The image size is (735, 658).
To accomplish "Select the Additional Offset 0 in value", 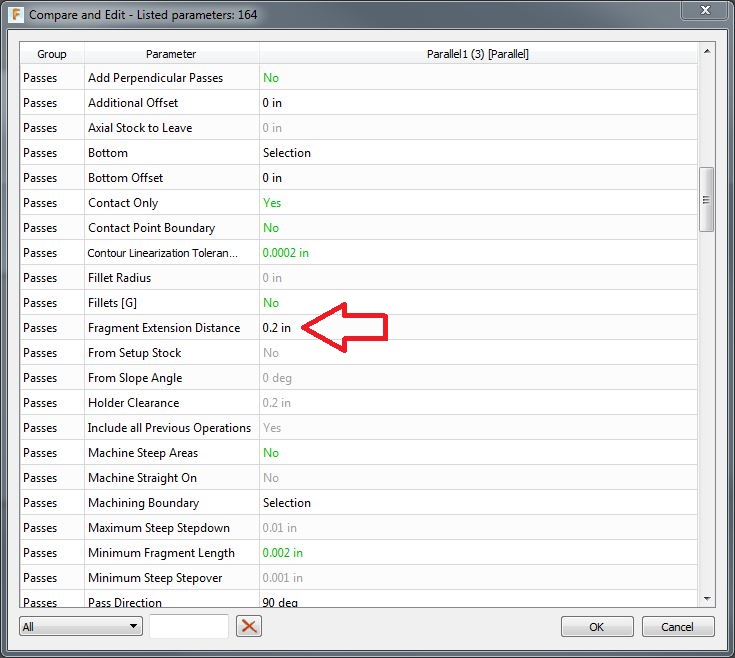I will (x=272, y=103).
